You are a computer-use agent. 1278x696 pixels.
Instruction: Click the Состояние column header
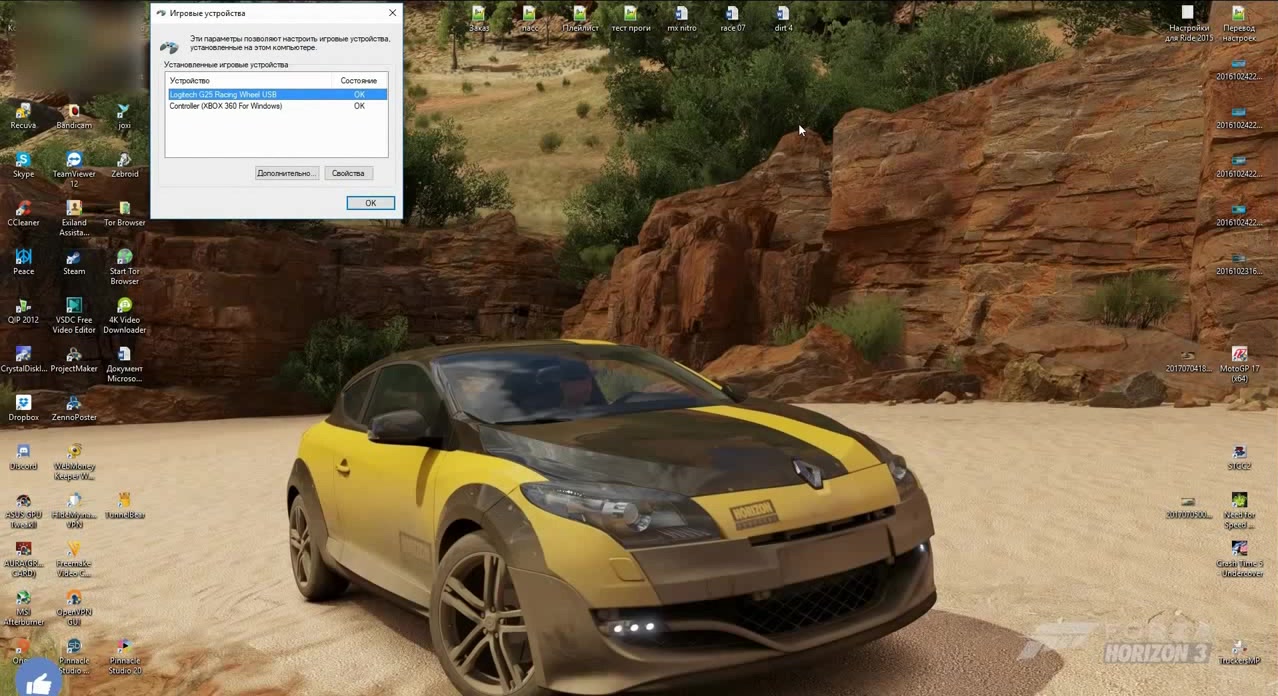[x=358, y=80]
